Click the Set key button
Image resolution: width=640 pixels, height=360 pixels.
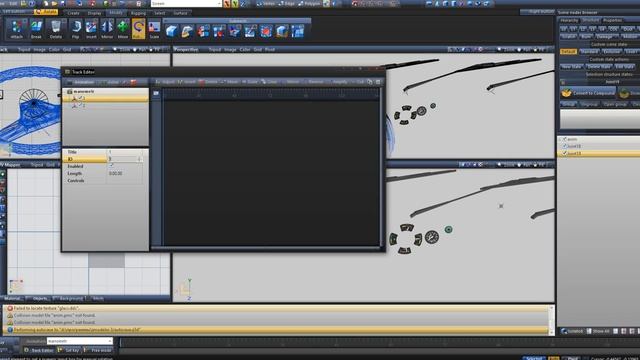[x=69, y=350]
